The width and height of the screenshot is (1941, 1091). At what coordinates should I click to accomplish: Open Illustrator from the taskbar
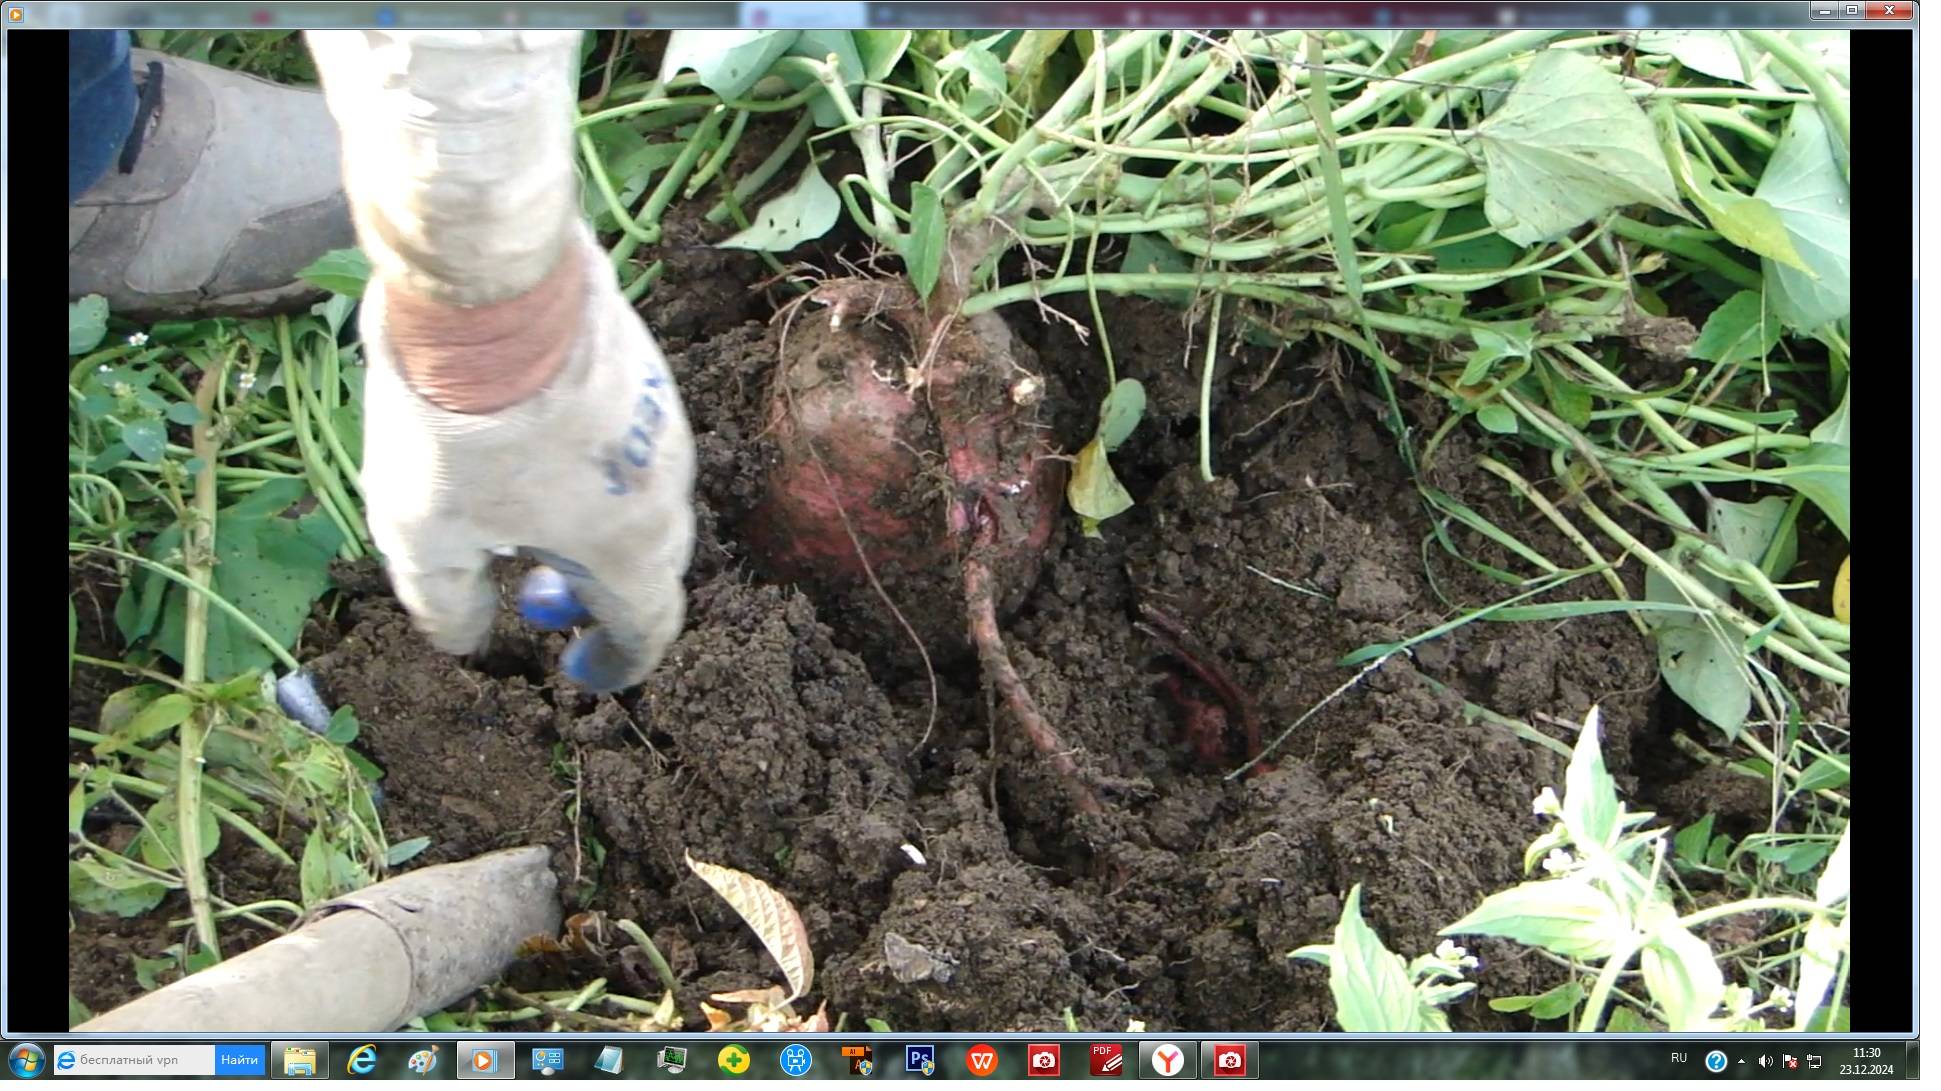point(857,1060)
